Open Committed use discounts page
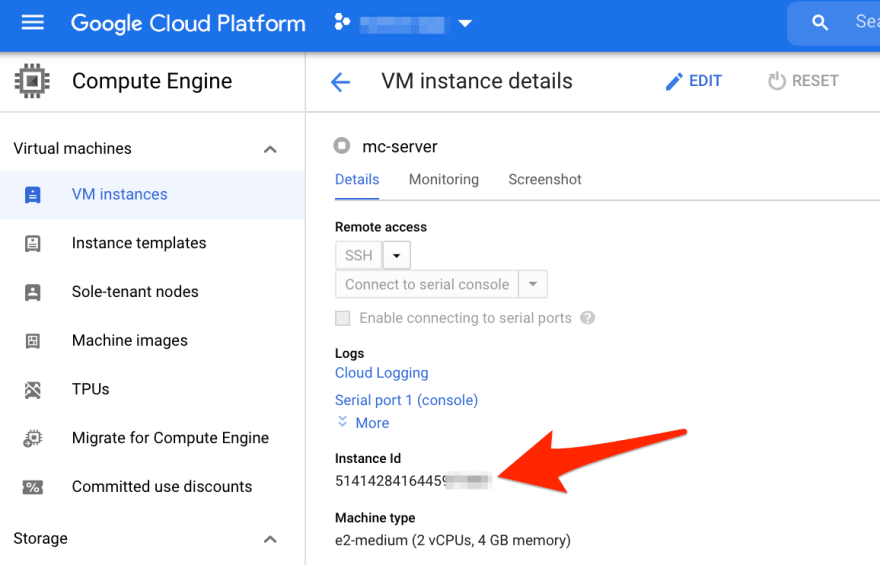This screenshot has height=565, width=880. point(162,486)
